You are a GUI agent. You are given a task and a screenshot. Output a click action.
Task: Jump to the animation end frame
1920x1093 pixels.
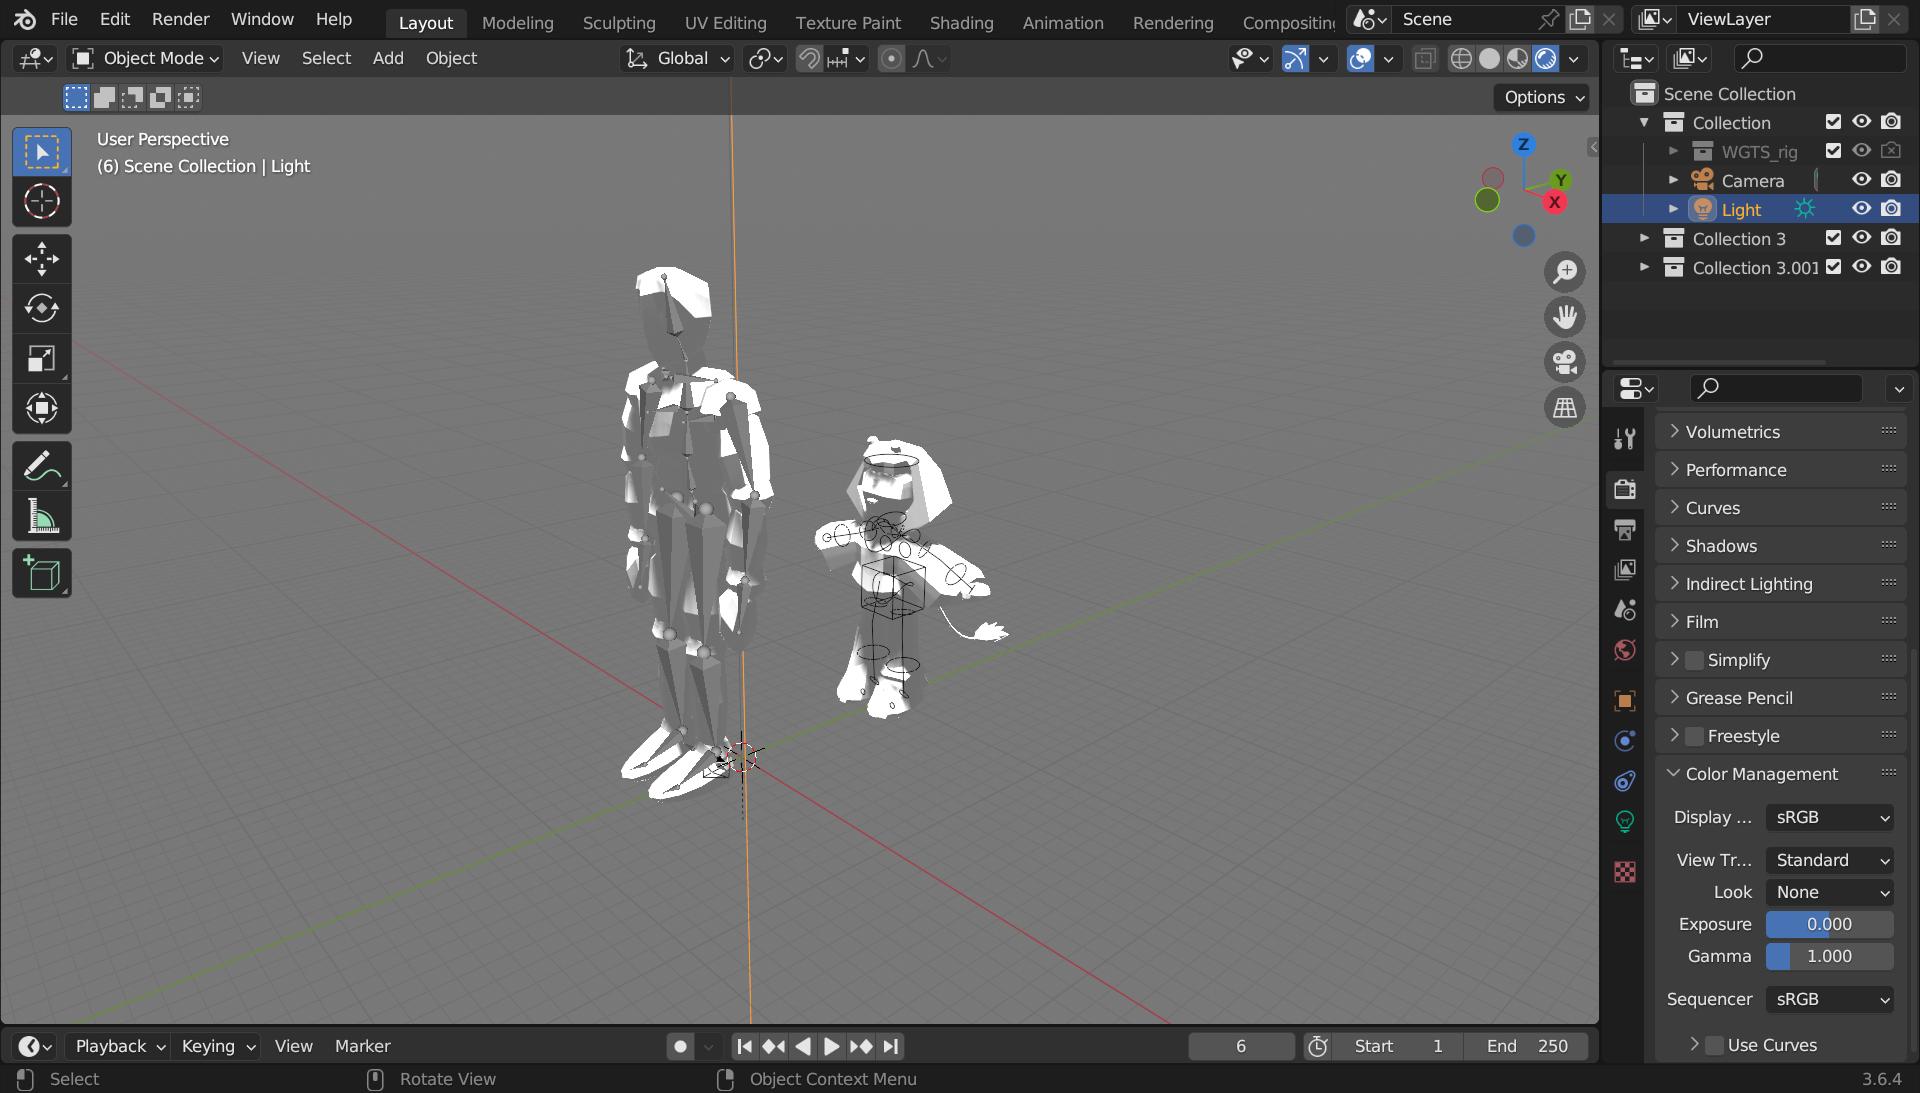[x=891, y=1047]
